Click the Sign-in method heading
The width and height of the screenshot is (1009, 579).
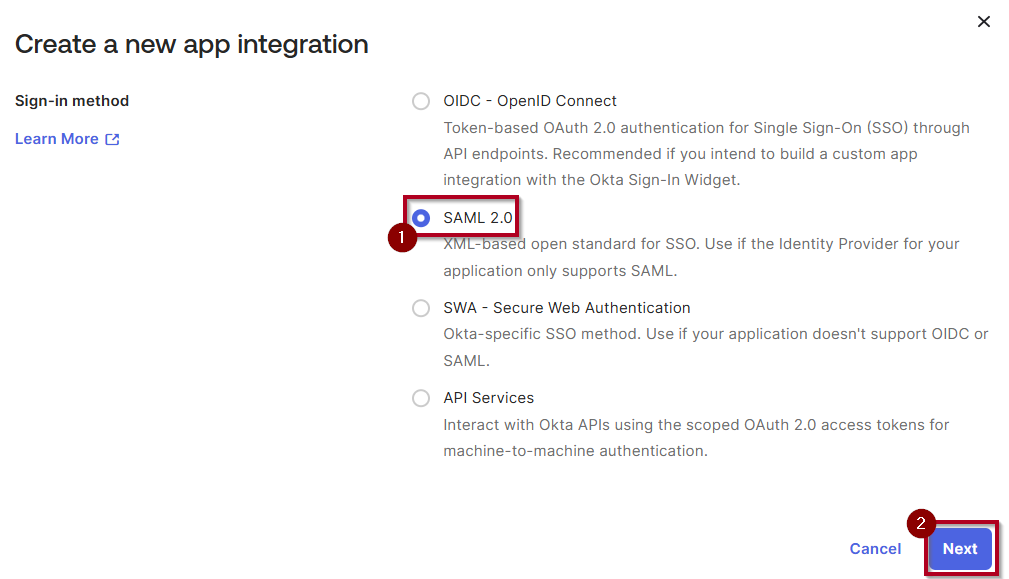(x=72, y=100)
